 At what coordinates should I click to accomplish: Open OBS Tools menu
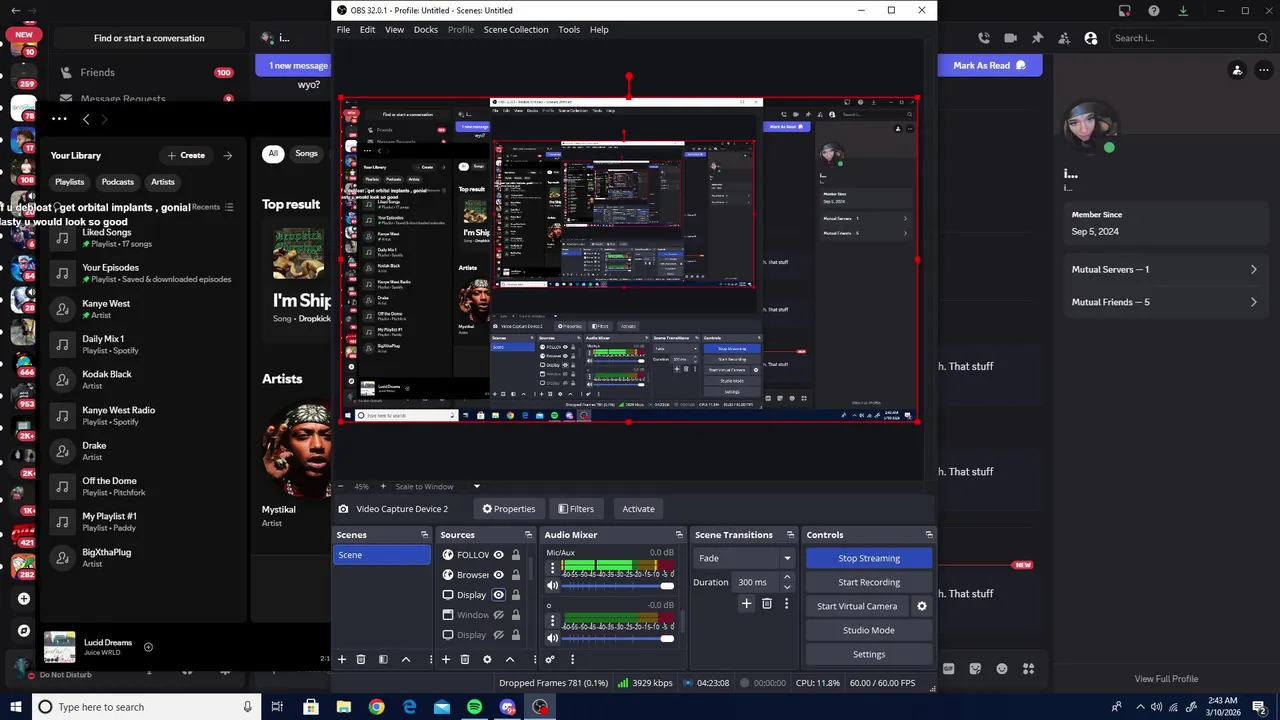tap(569, 30)
